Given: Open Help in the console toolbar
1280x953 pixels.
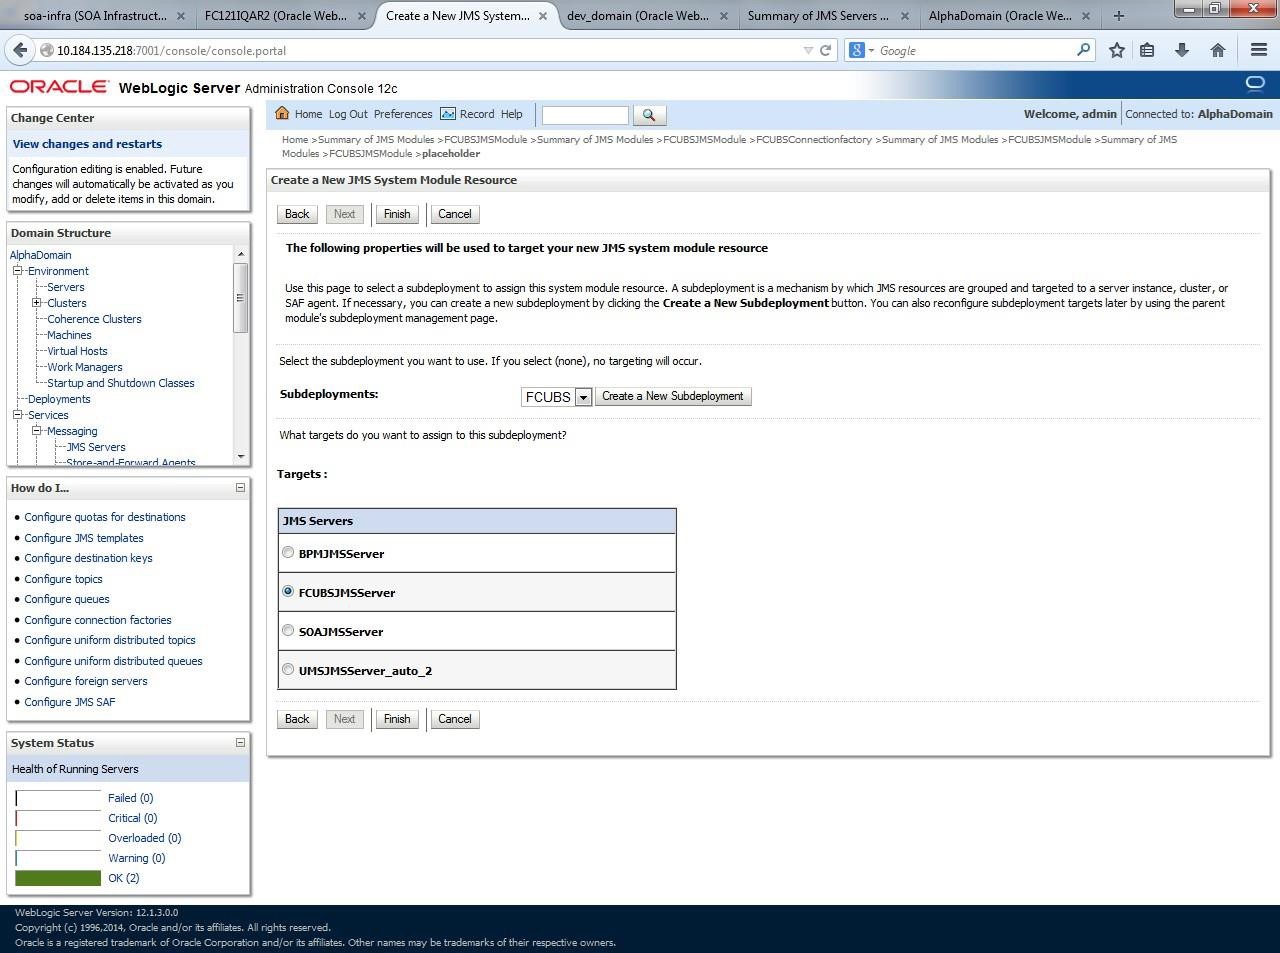Looking at the screenshot, I should click(x=512, y=114).
